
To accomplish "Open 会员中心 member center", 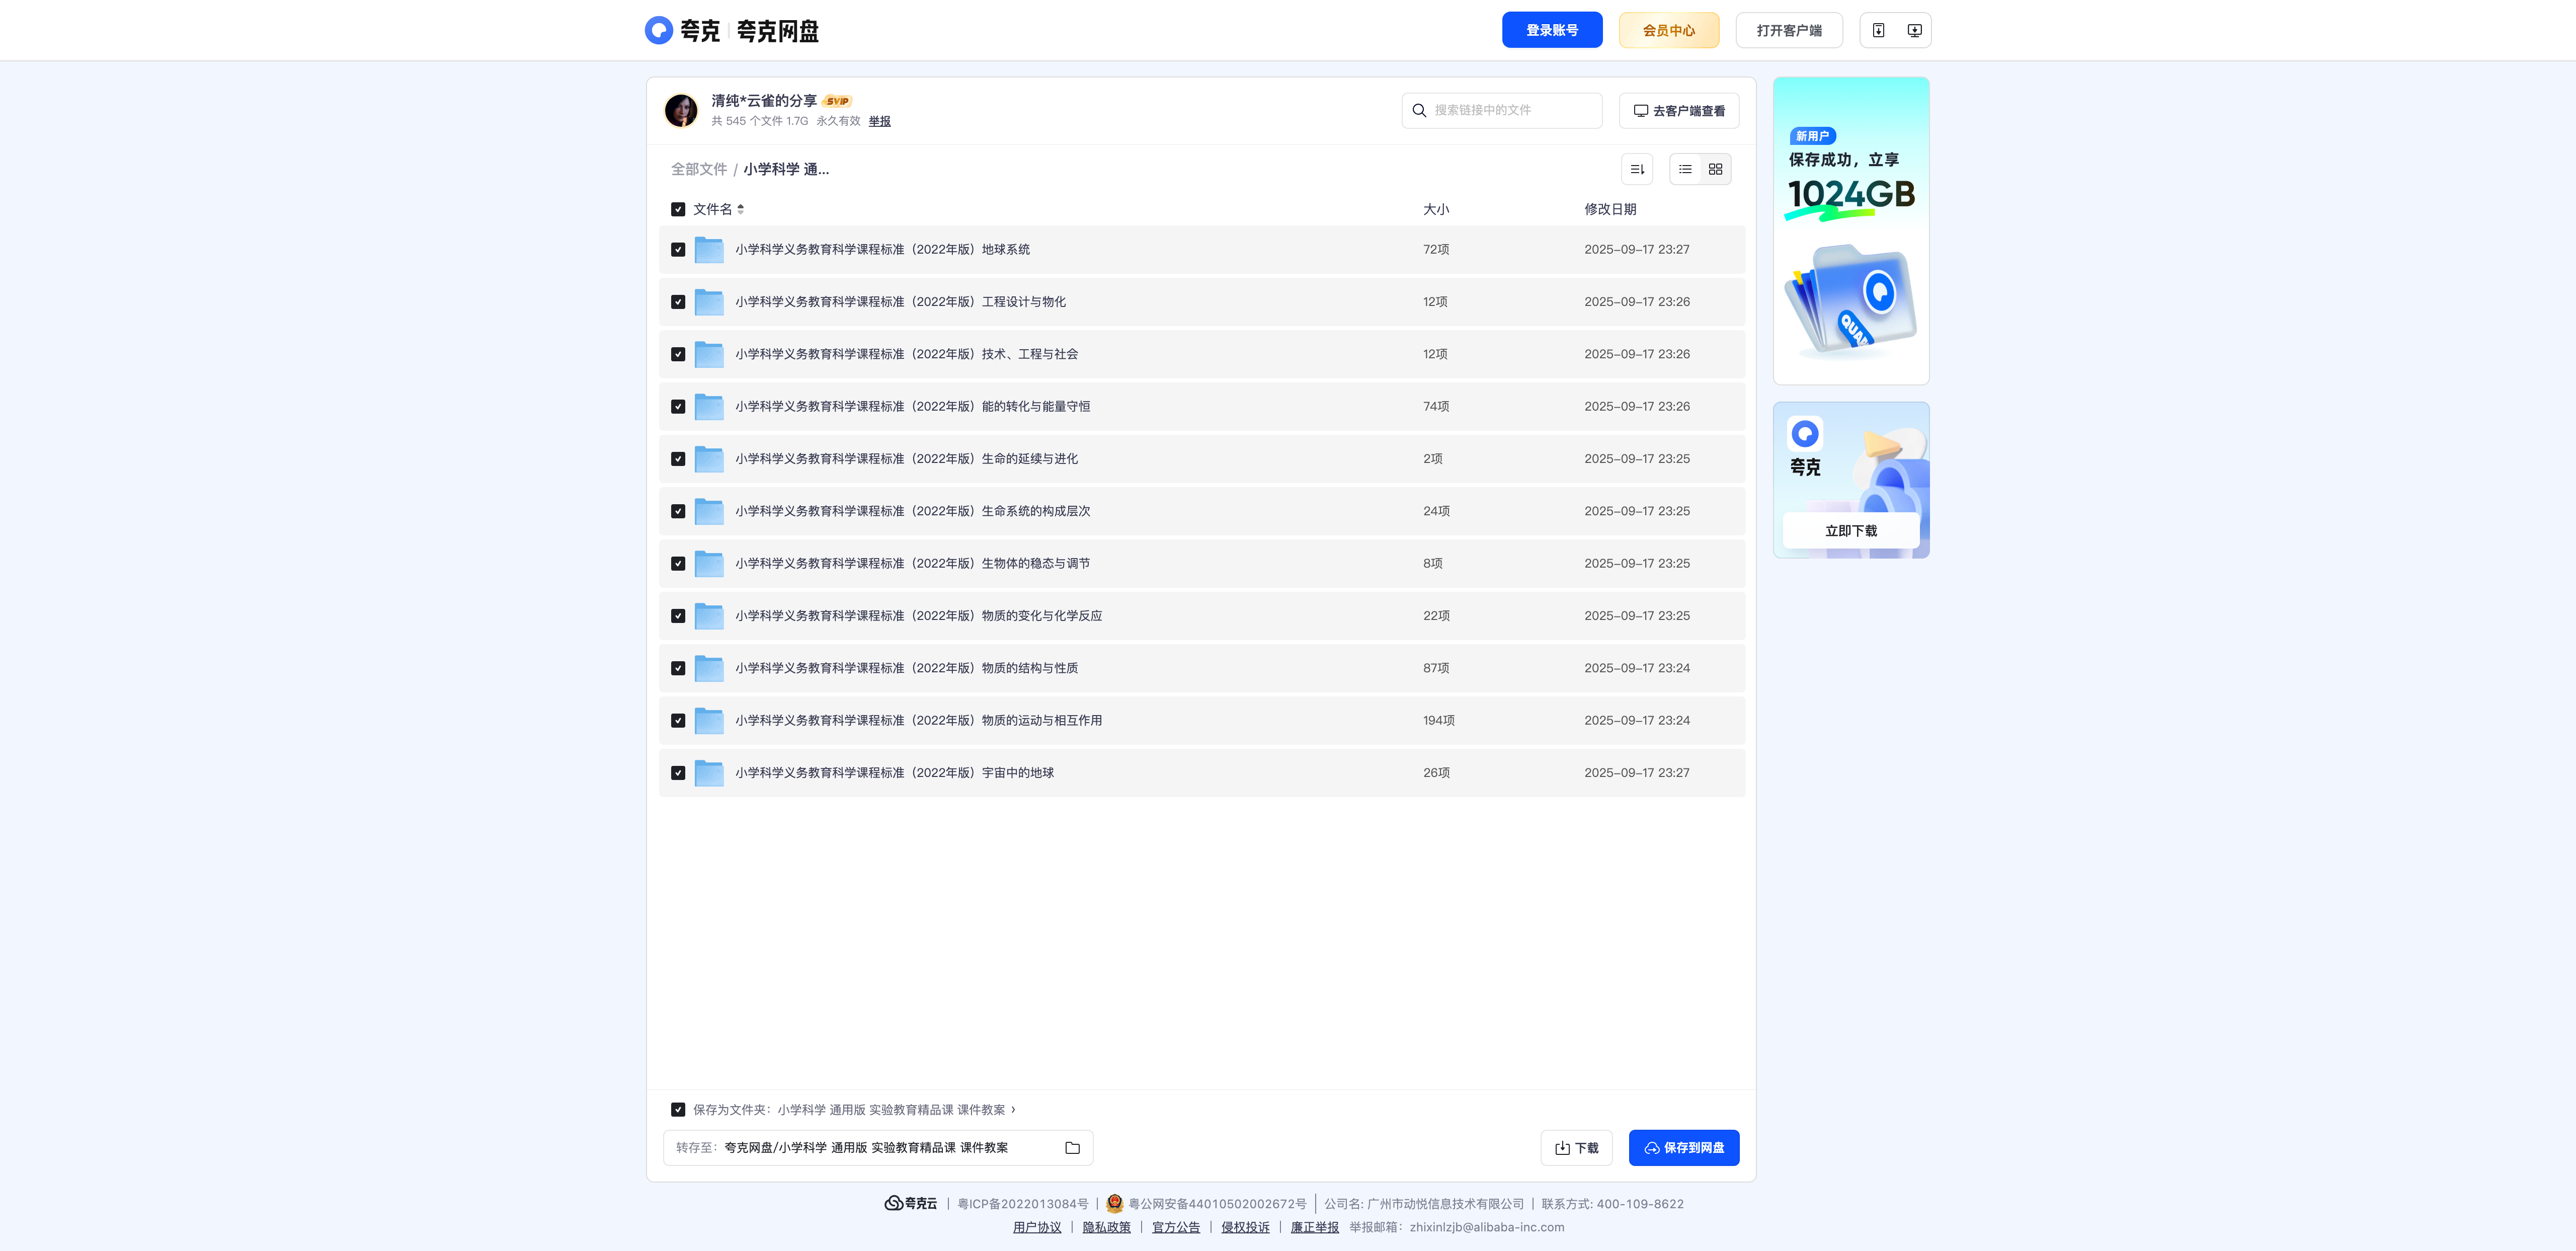I will pyautogui.click(x=1669, y=30).
